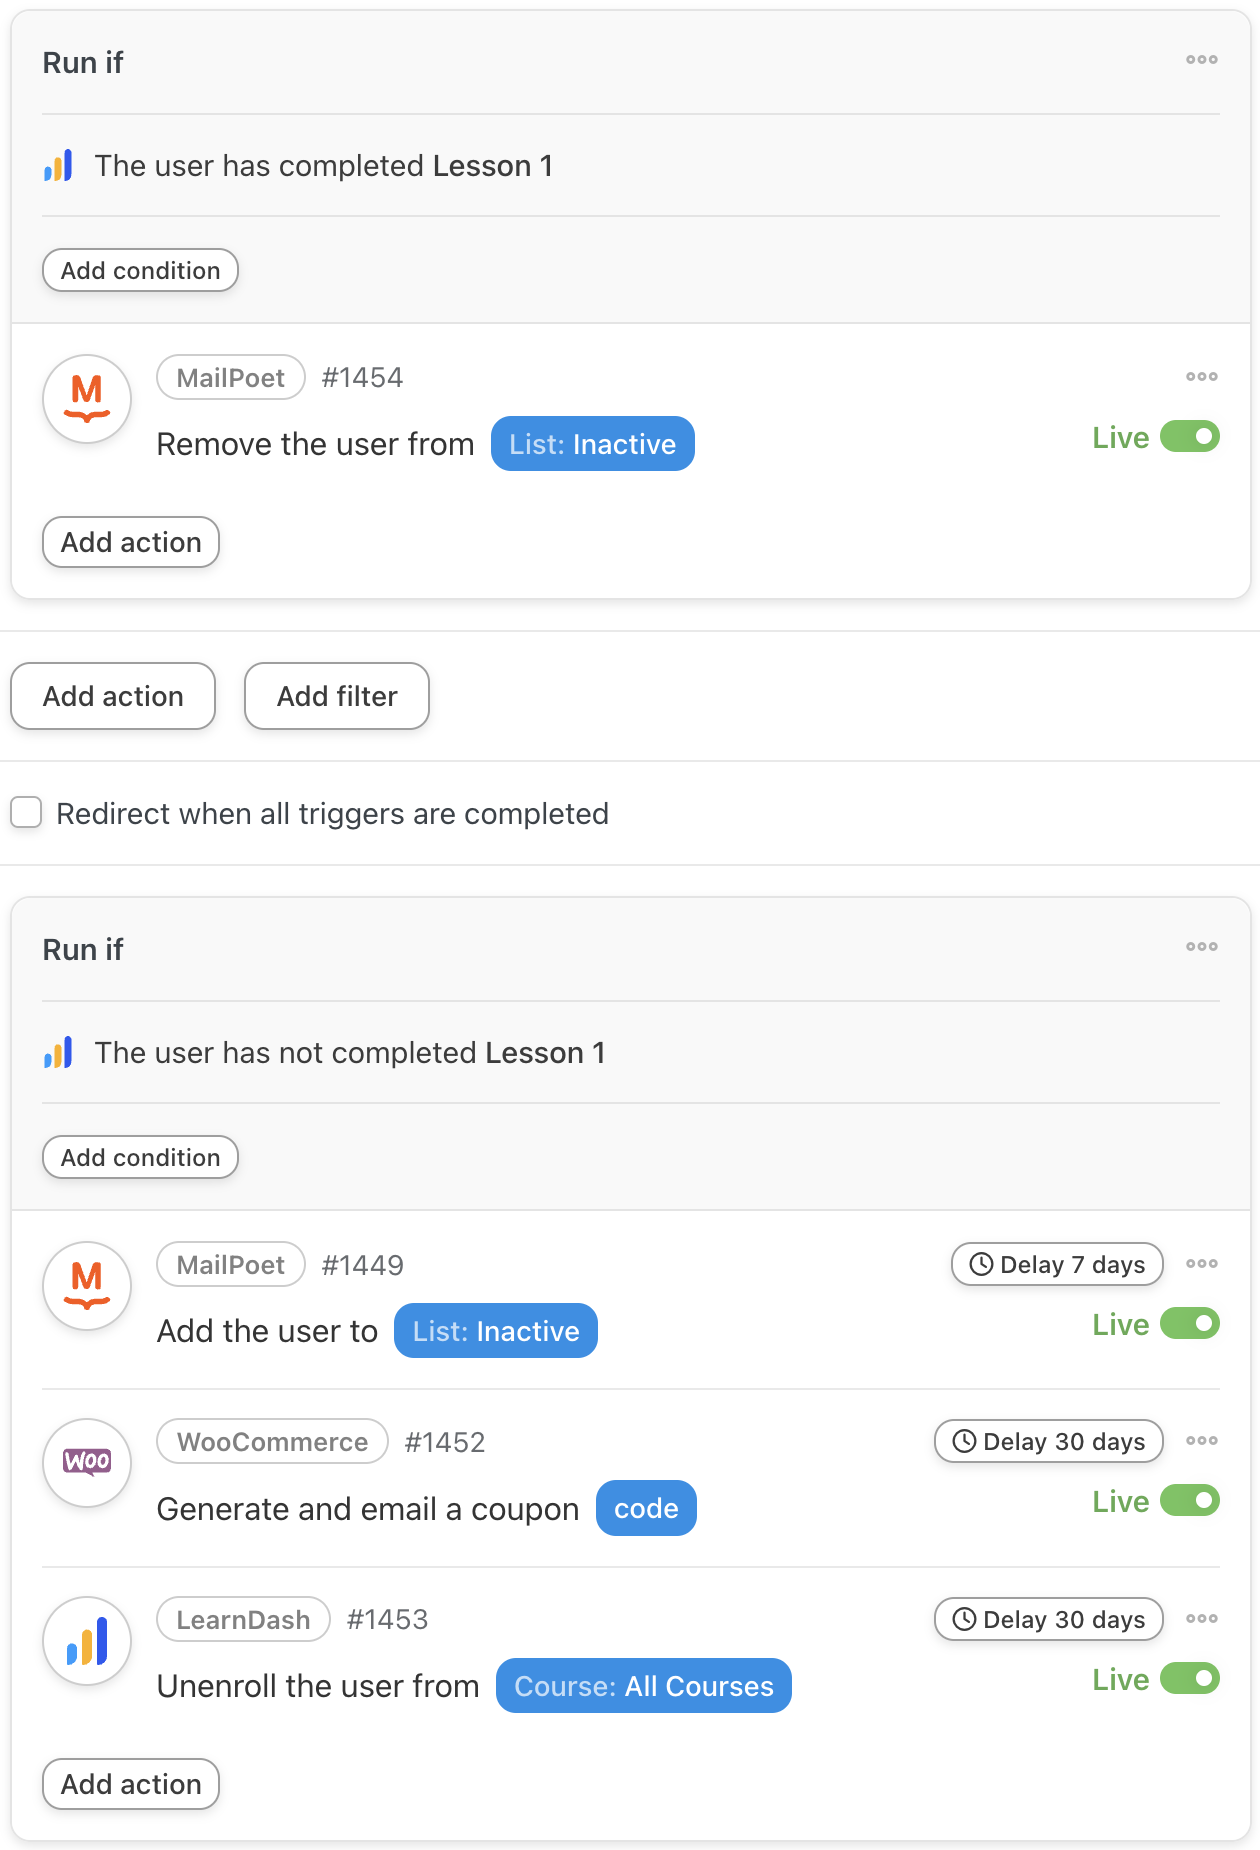Disable Live toggle on Generate and email coupon
The height and width of the screenshot is (1850, 1260).
tap(1190, 1501)
